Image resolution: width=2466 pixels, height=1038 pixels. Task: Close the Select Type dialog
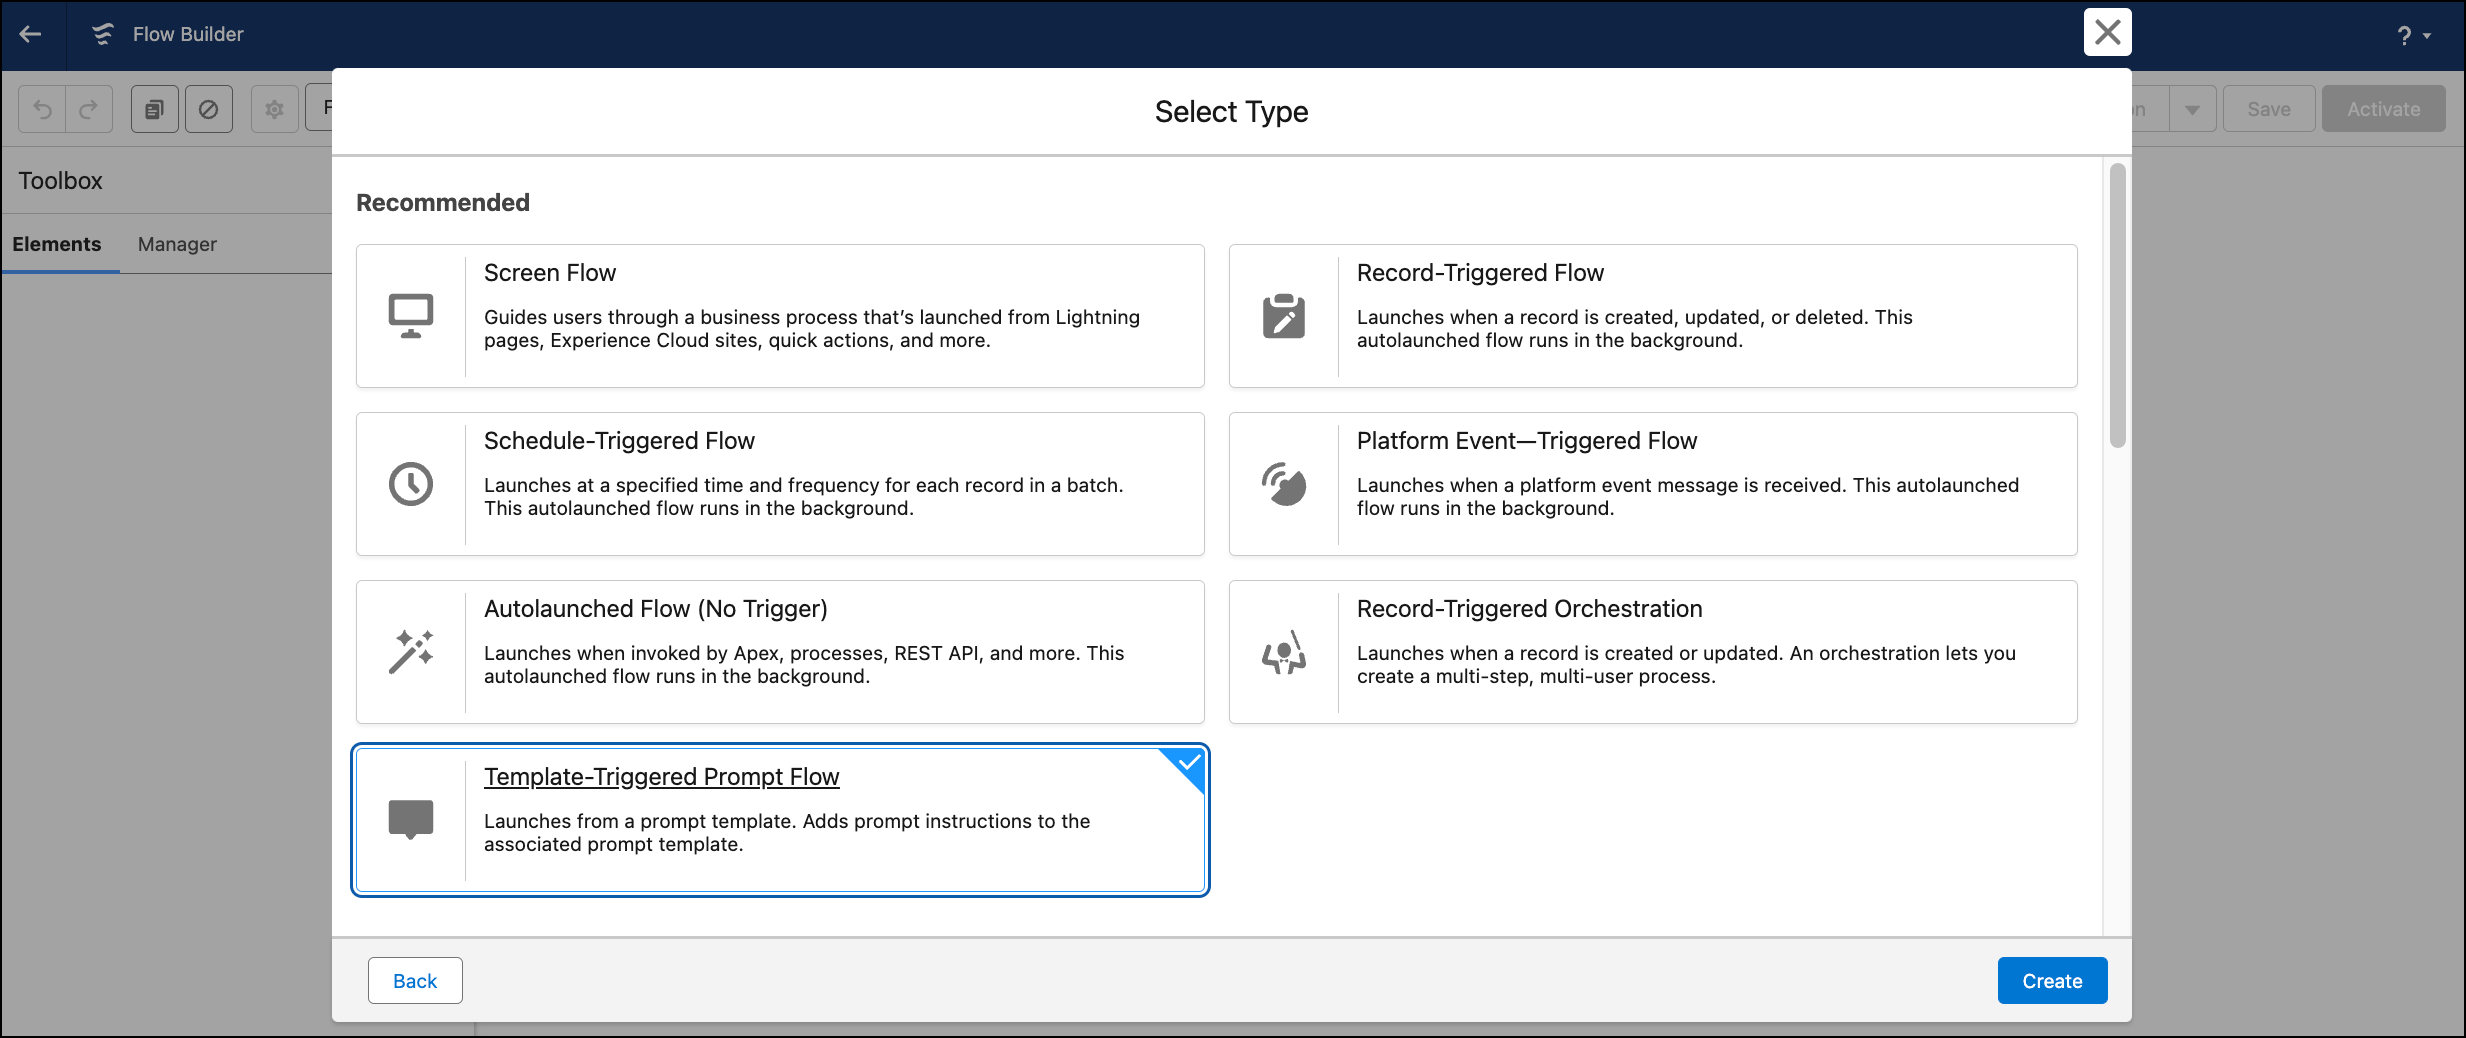2108,32
